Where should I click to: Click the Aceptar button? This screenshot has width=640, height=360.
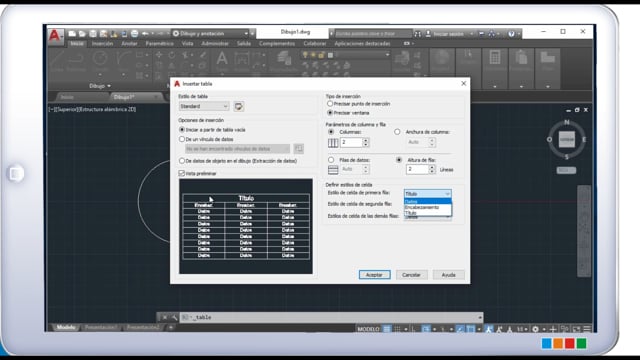coord(374,275)
